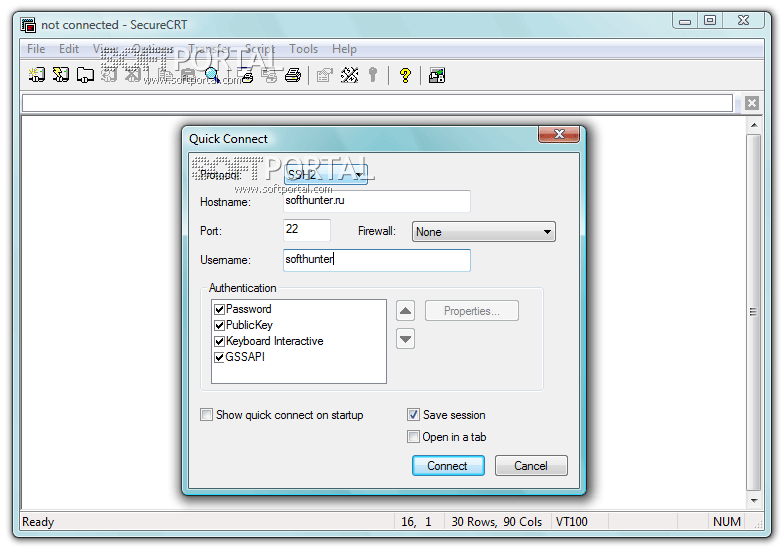Viewport: 784px width, 551px height.
Task: Click the SecureCRT title bar application icon
Action: click(x=28, y=24)
